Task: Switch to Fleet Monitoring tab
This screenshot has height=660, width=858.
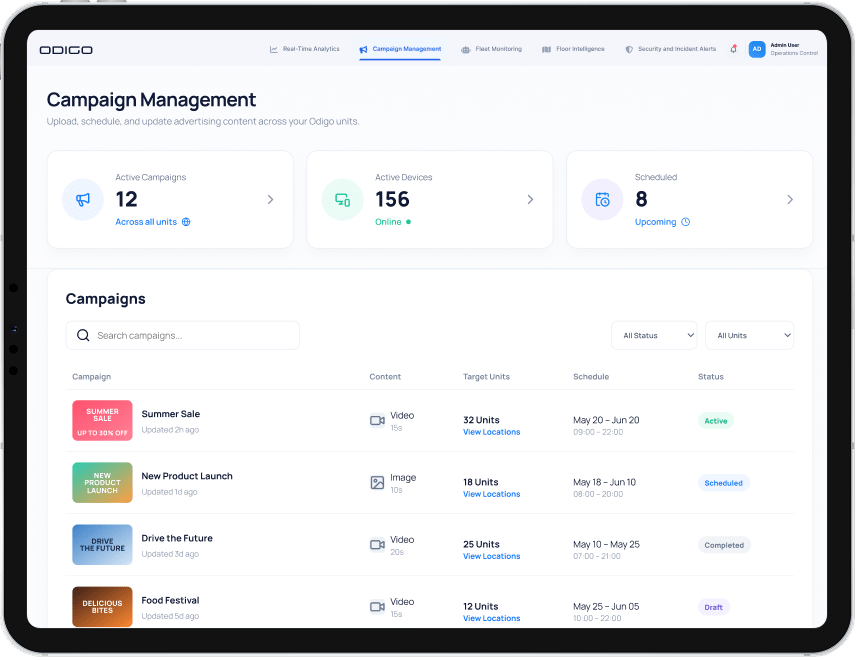Action: (491, 49)
